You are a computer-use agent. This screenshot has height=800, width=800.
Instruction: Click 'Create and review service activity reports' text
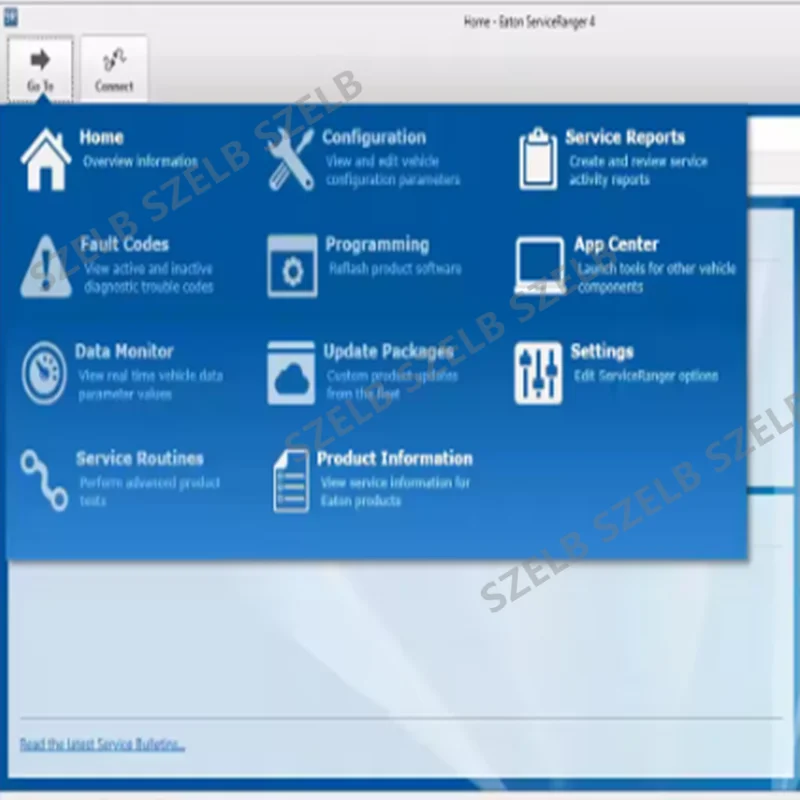point(638,171)
